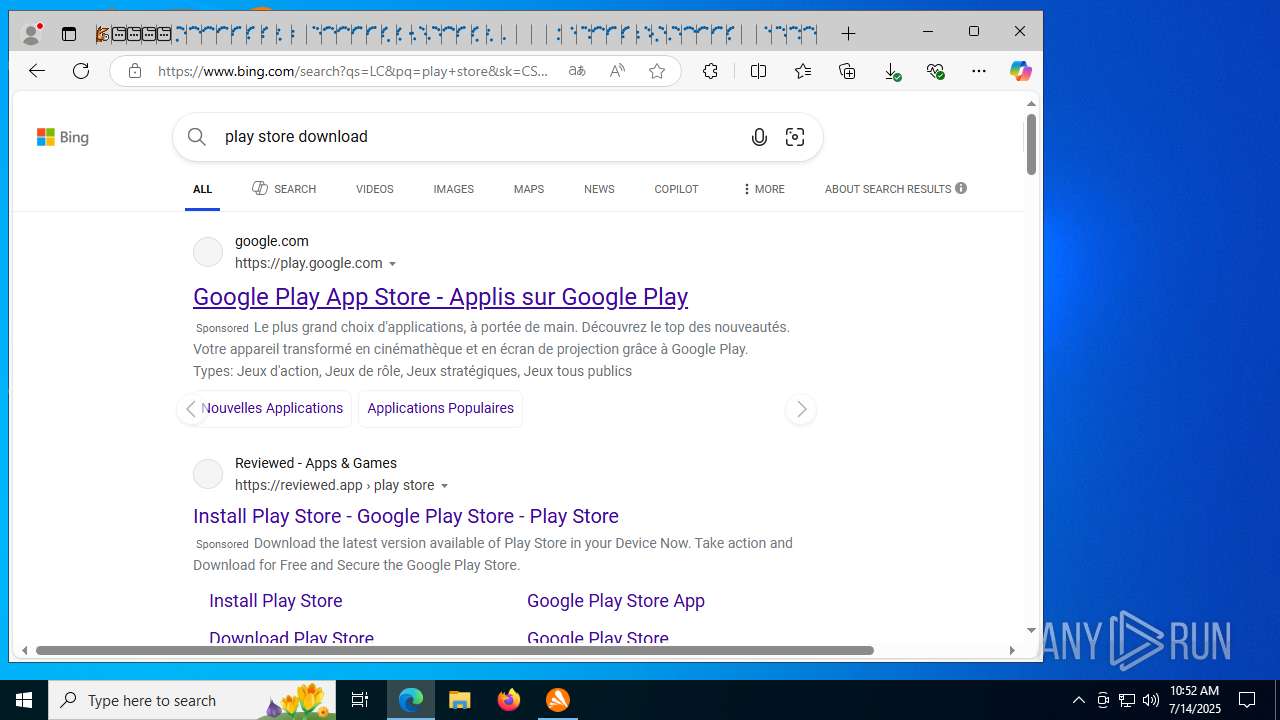Image resolution: width=1280 pixels, height=720 pixels.
Task: Open the Favorites list icon
Action: pos(802,71)
